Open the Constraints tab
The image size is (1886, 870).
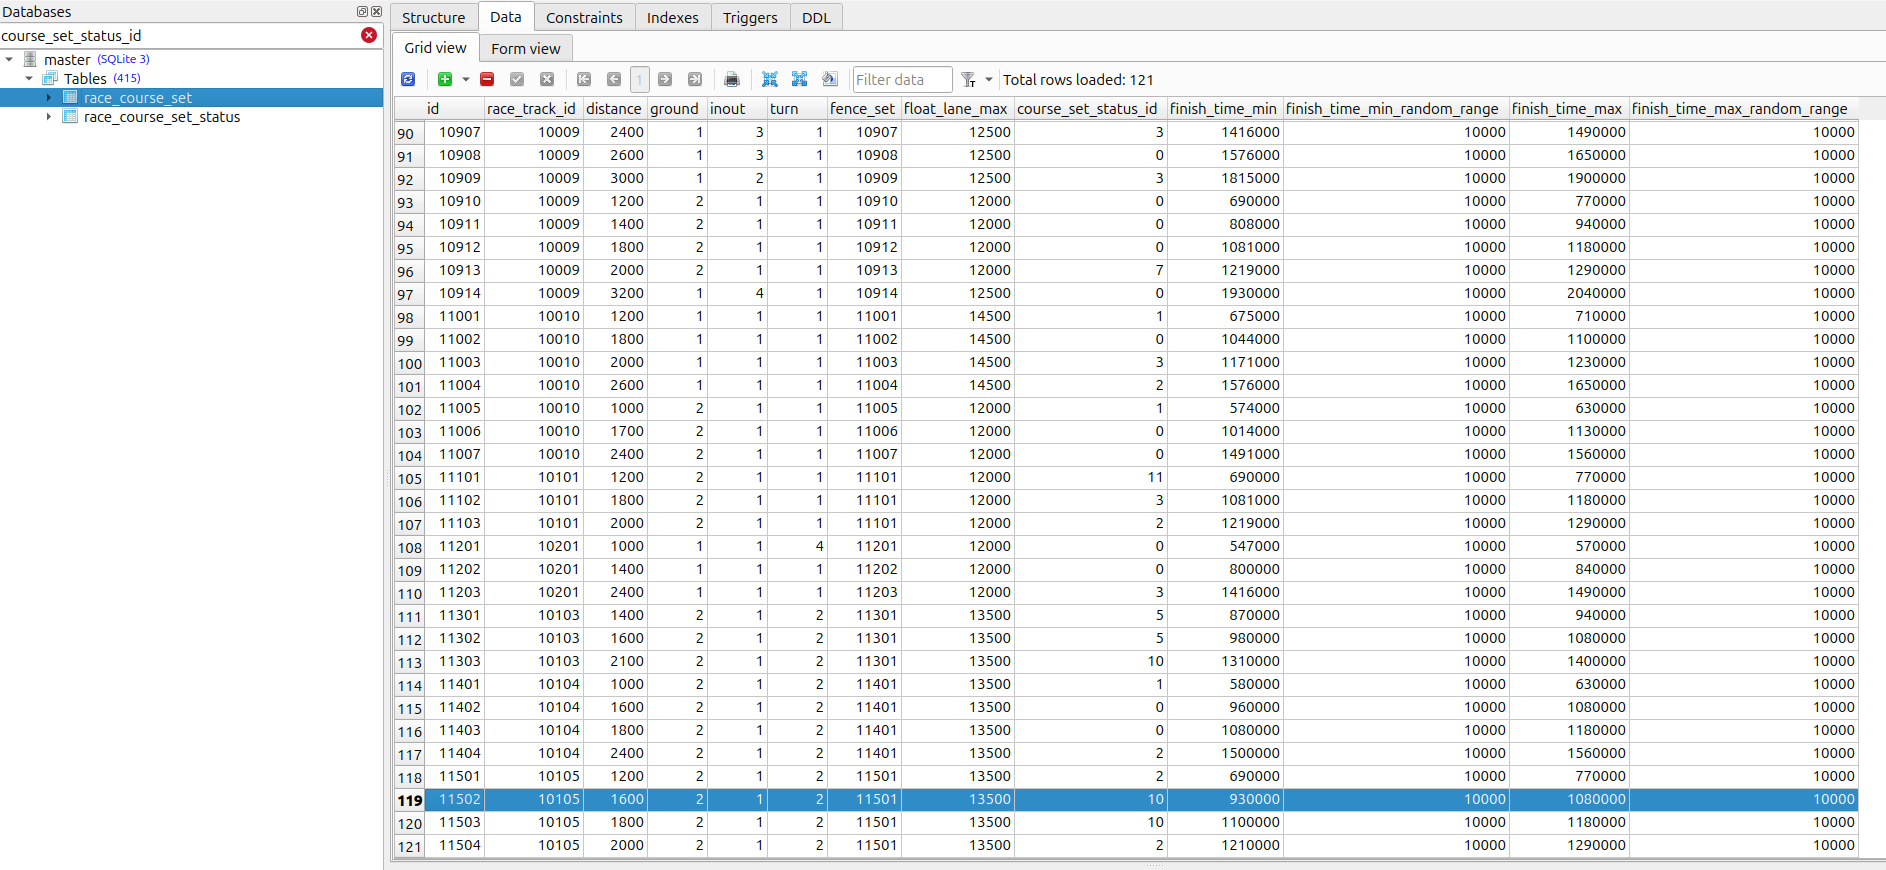pos(584,17)
